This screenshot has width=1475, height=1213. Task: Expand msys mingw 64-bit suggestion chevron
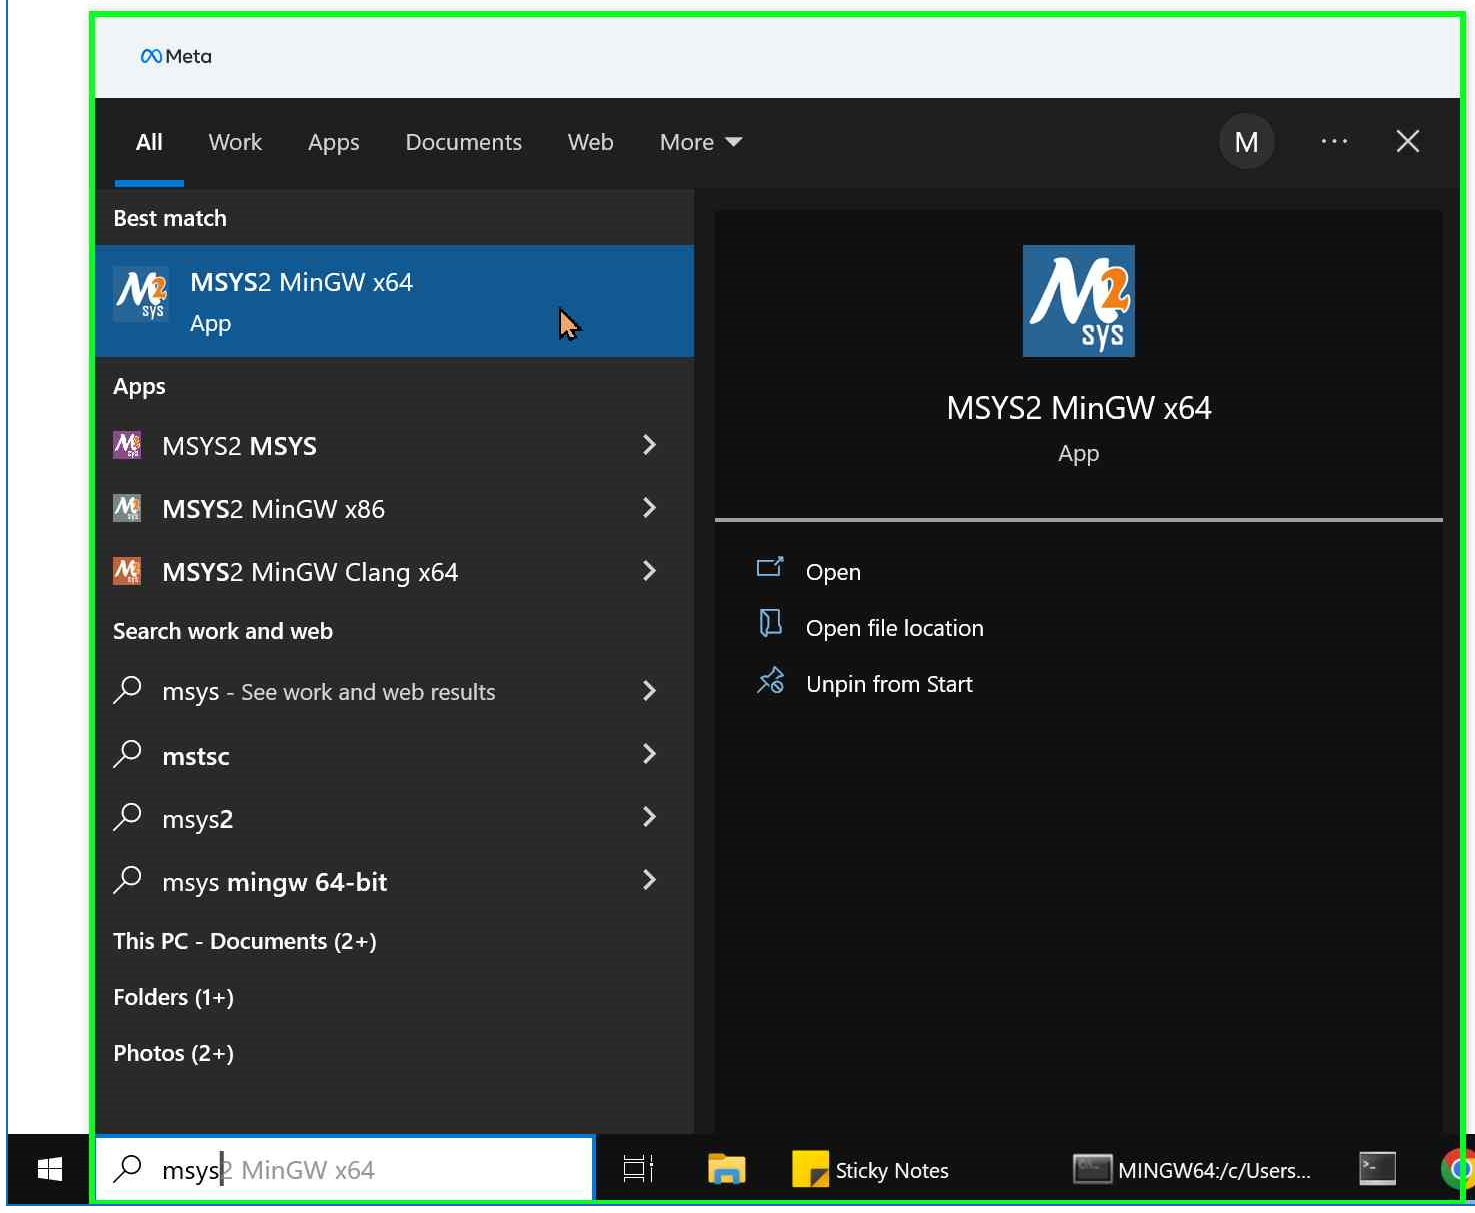tap(649, 880)
